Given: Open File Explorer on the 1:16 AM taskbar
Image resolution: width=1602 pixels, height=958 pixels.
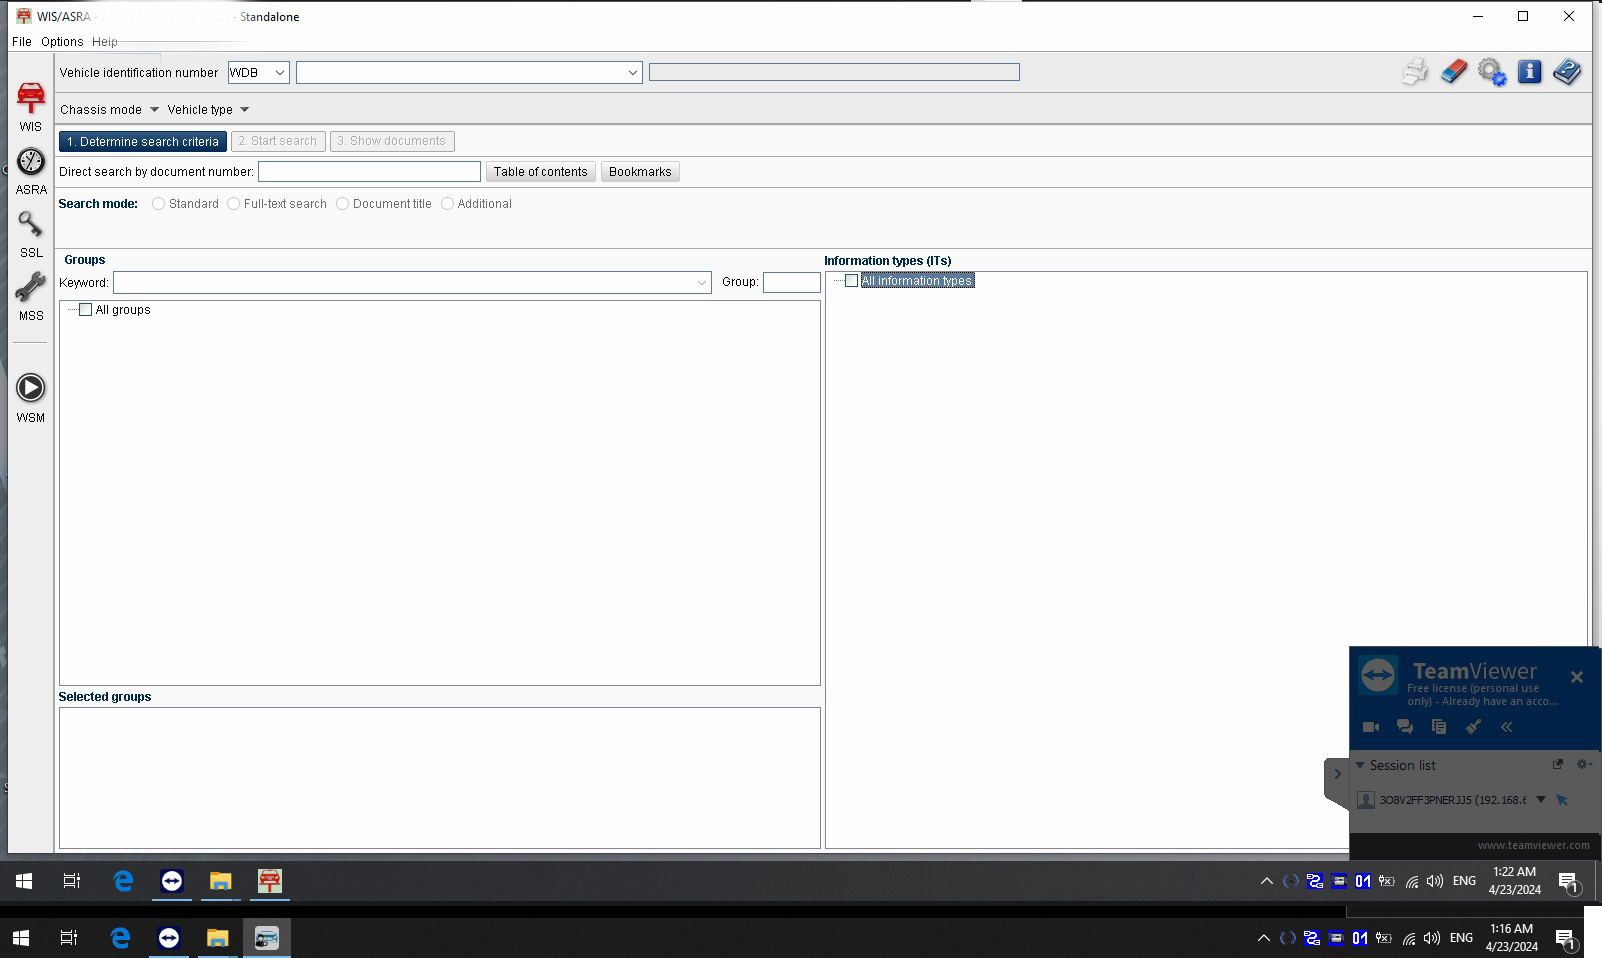Looking at the screenshot, I should pyautogui.click(x=217, y=938).
